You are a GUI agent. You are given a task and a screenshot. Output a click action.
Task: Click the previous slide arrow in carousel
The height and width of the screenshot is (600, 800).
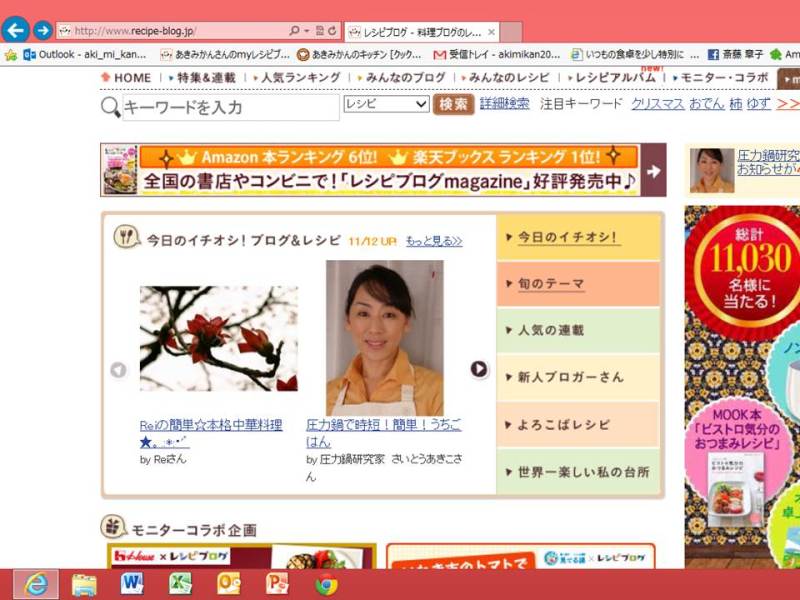tap(118, 369)
